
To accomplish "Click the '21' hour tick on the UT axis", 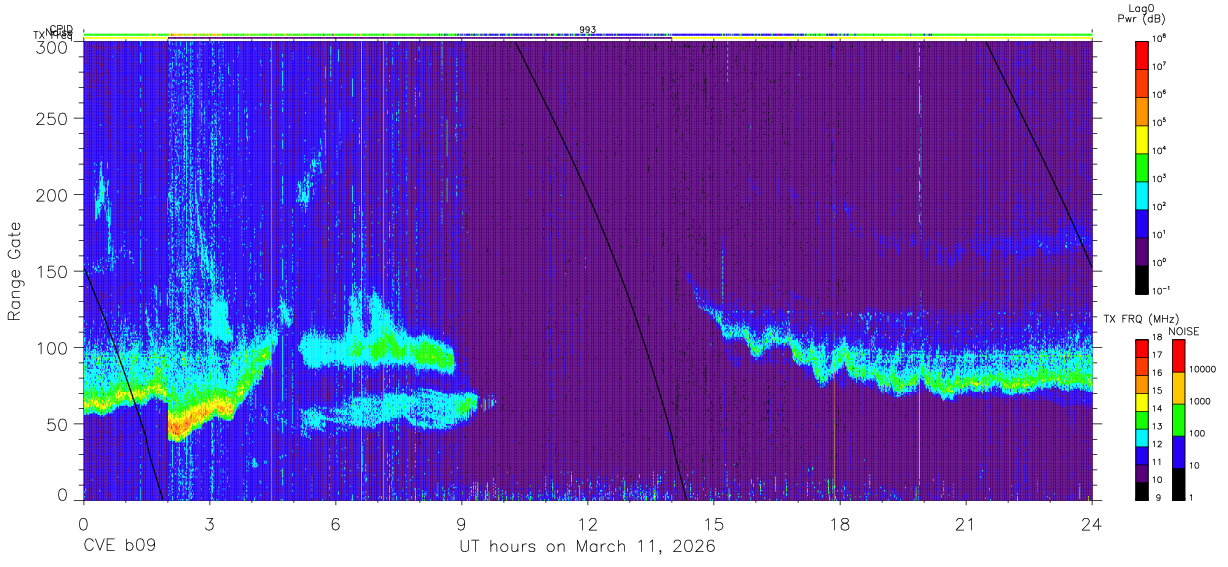I will point(966,524).
